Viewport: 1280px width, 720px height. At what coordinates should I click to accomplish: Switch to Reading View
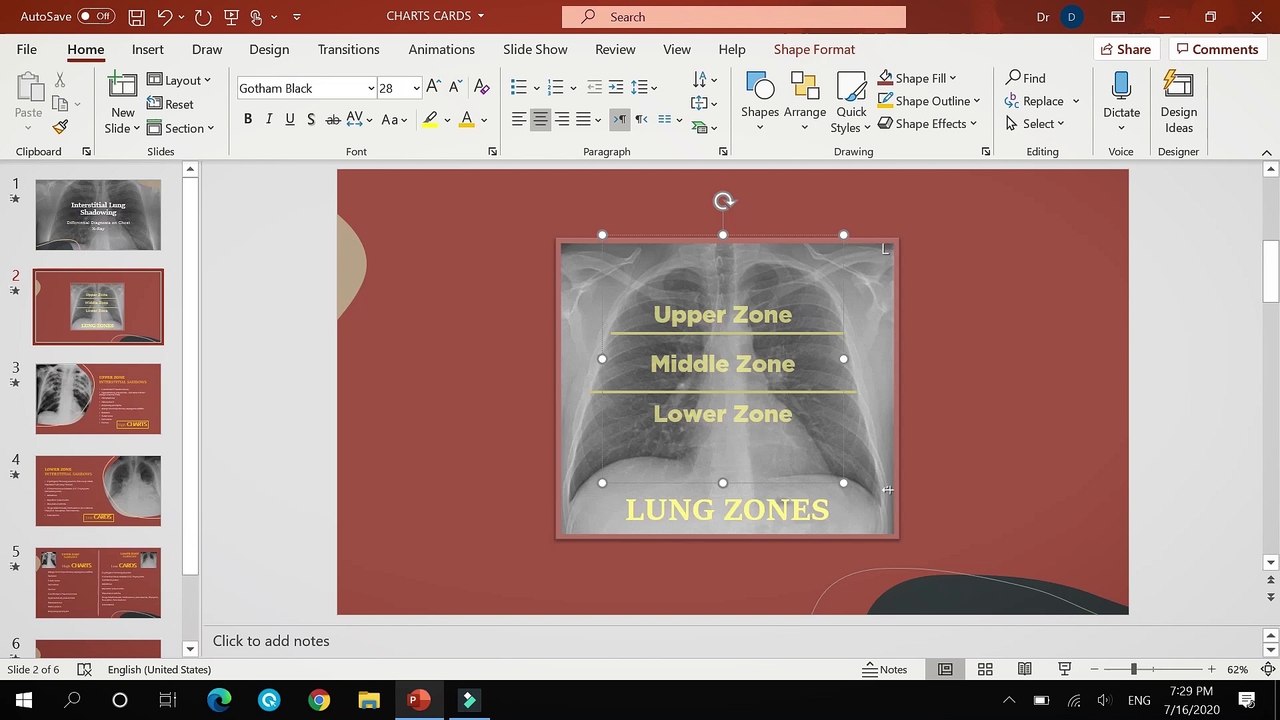[x=1025, y=670]
